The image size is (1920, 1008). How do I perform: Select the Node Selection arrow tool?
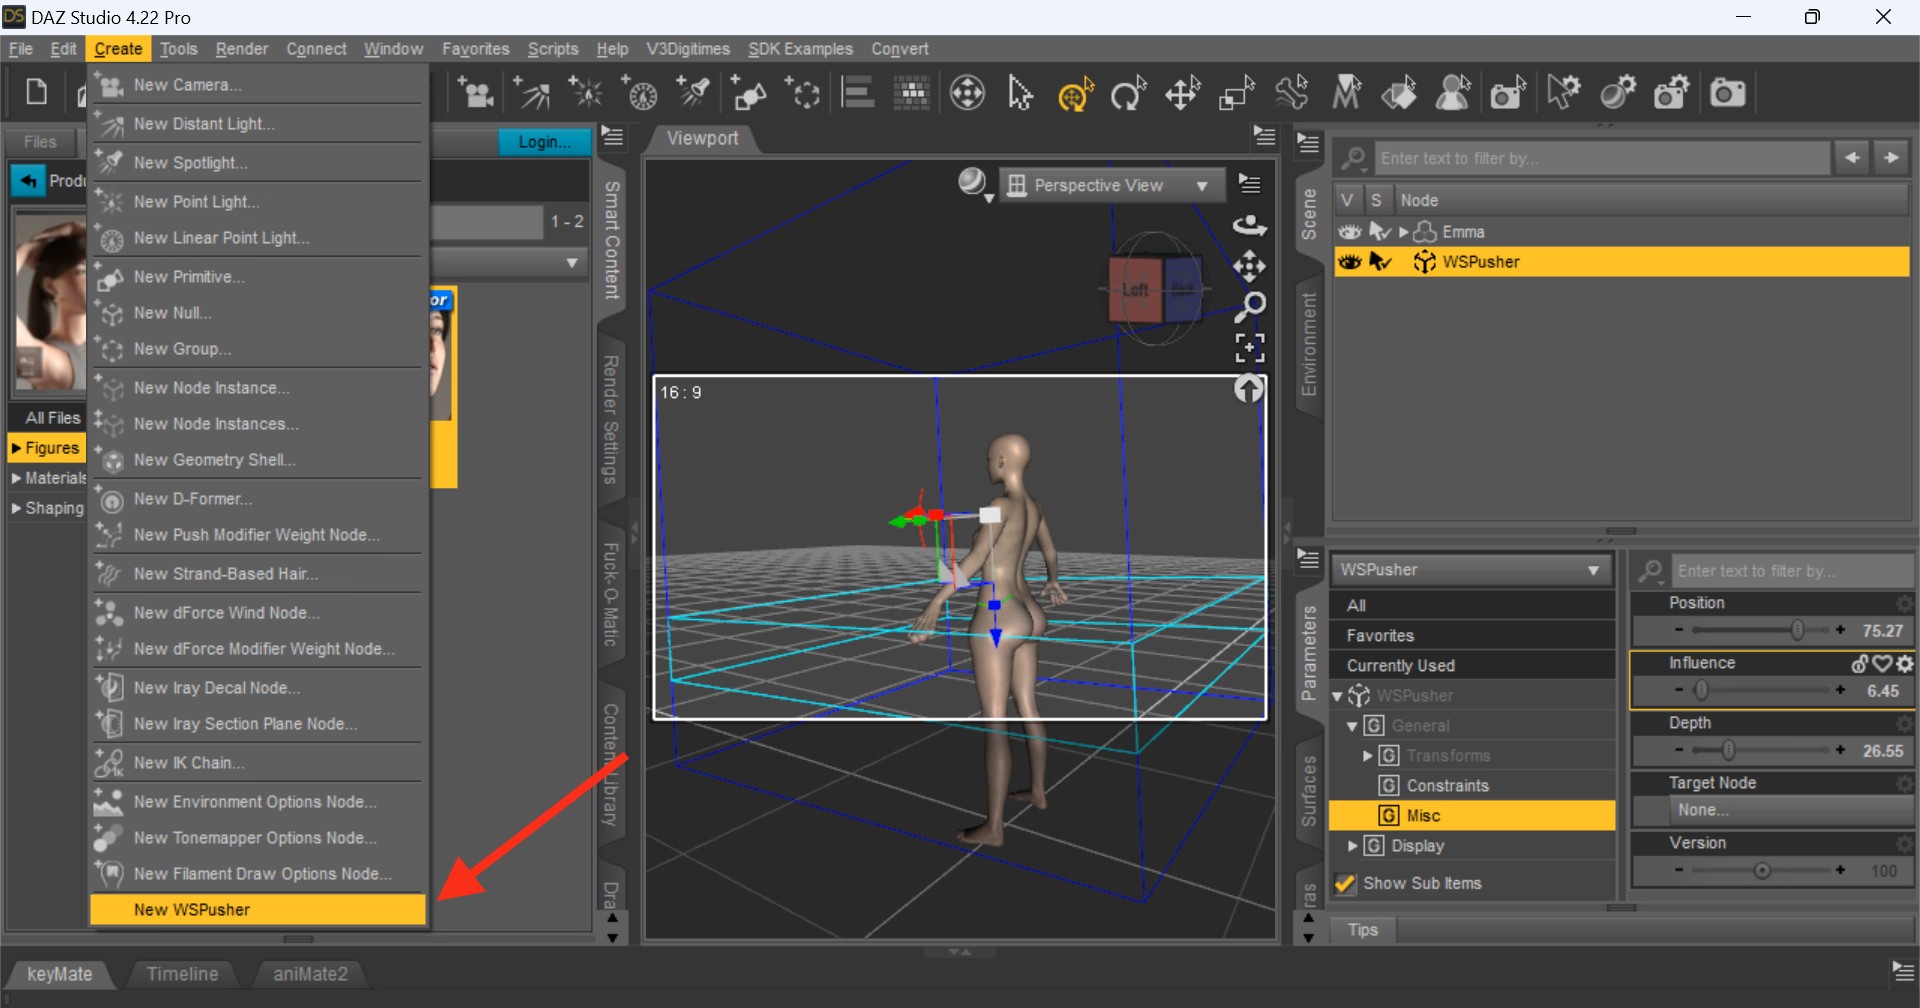pyautogui.click(x=1020, y=93)
